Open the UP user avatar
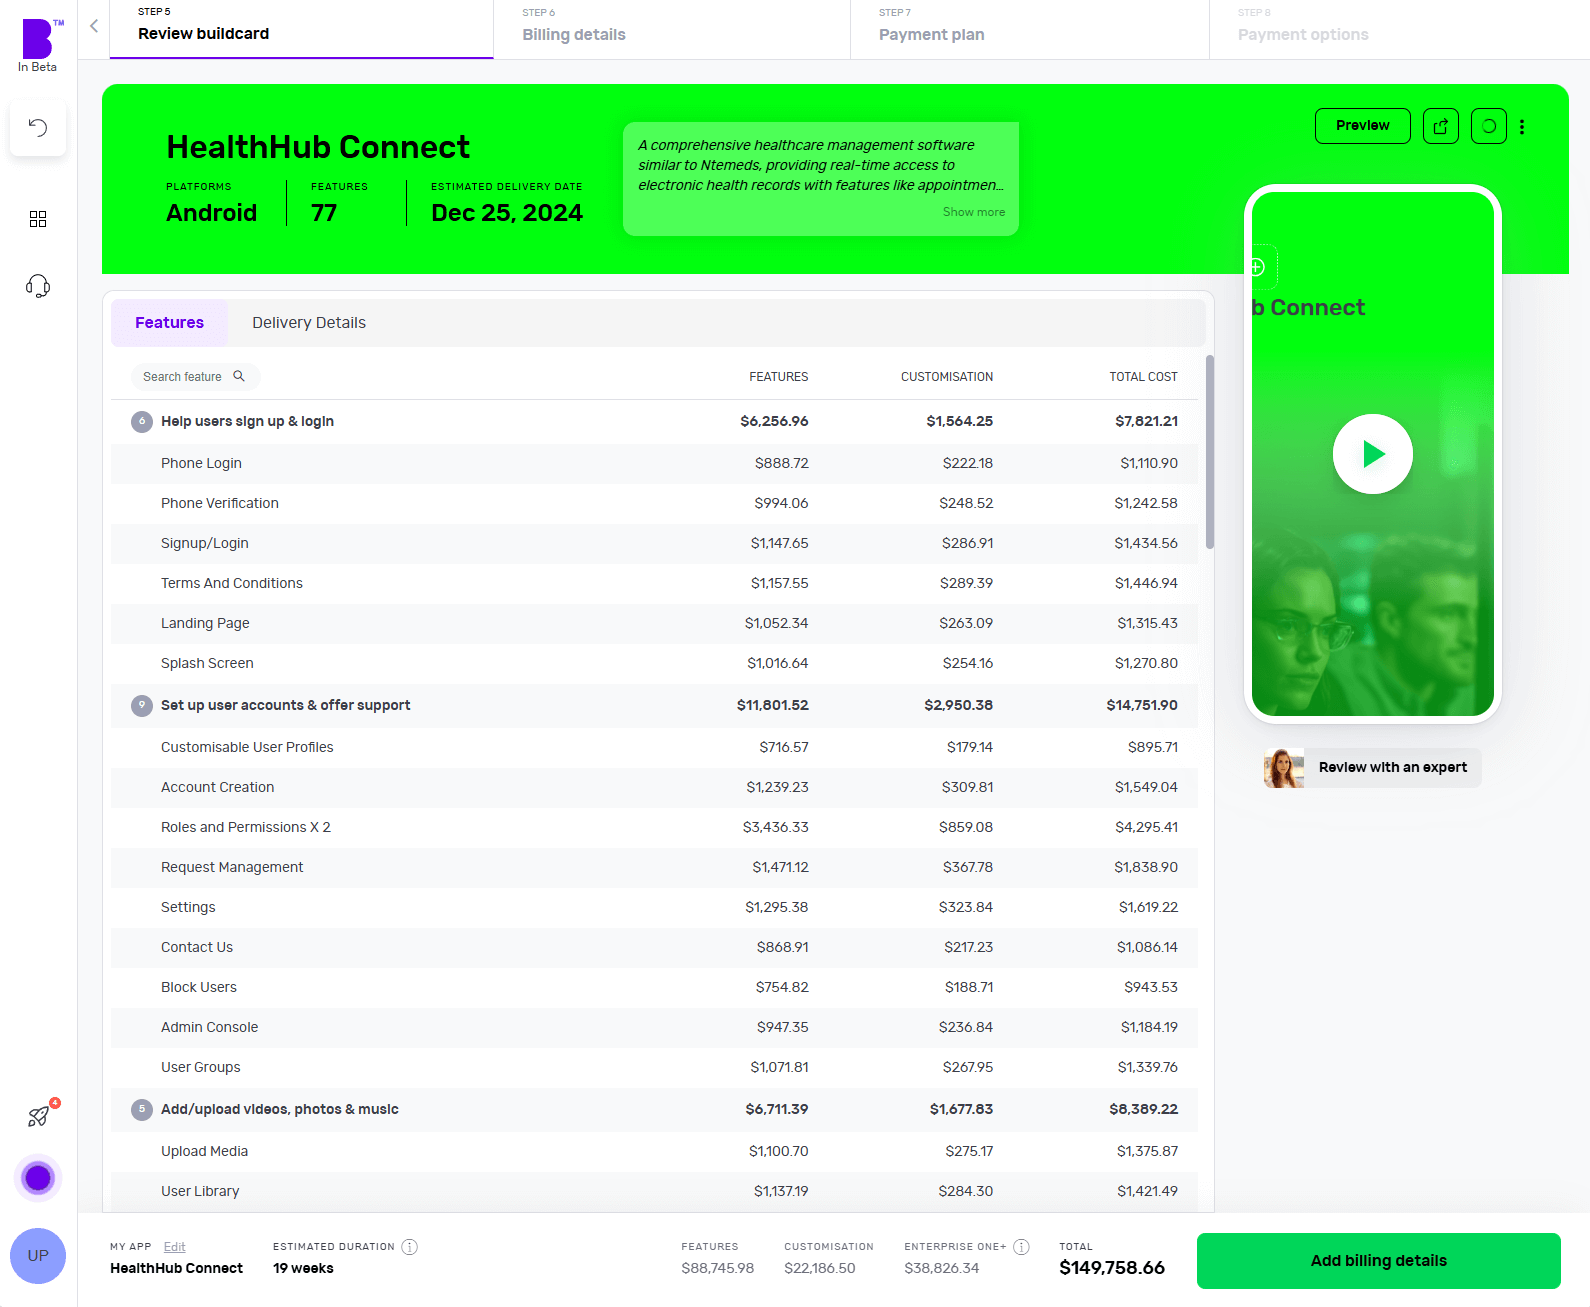 [x=38, y=1256]
